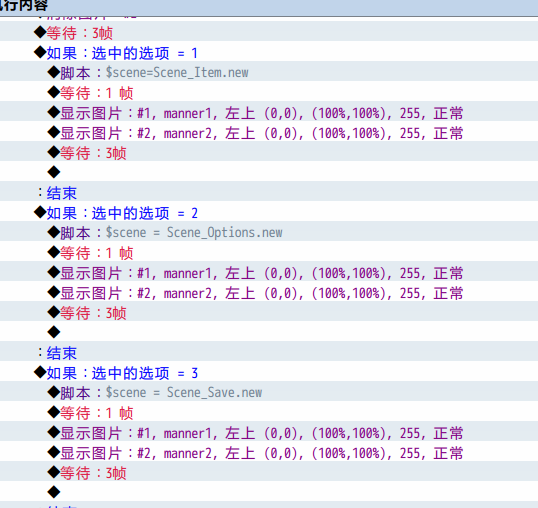
Task: Click the script row $scene = Scene_Save.new
Action: [x=269, y=392]
